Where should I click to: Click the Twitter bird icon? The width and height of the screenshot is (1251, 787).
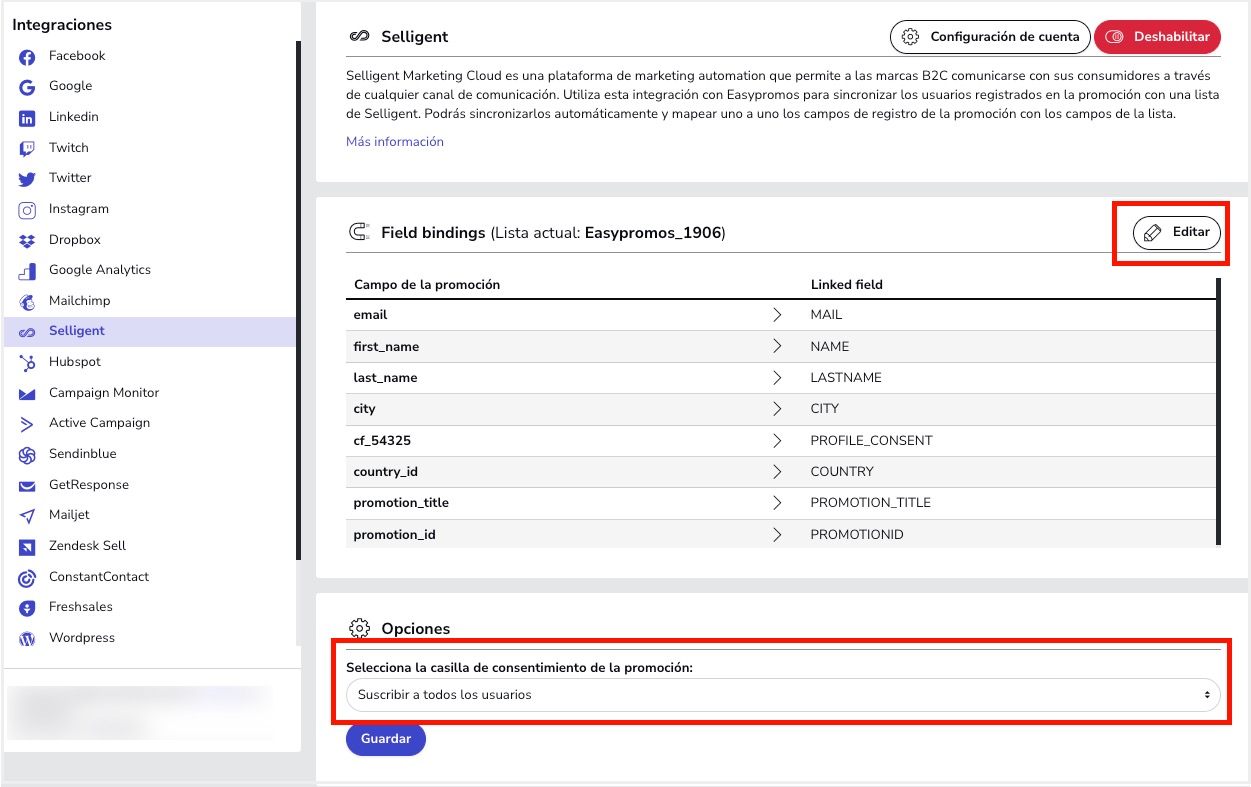[x=28, y=179]
